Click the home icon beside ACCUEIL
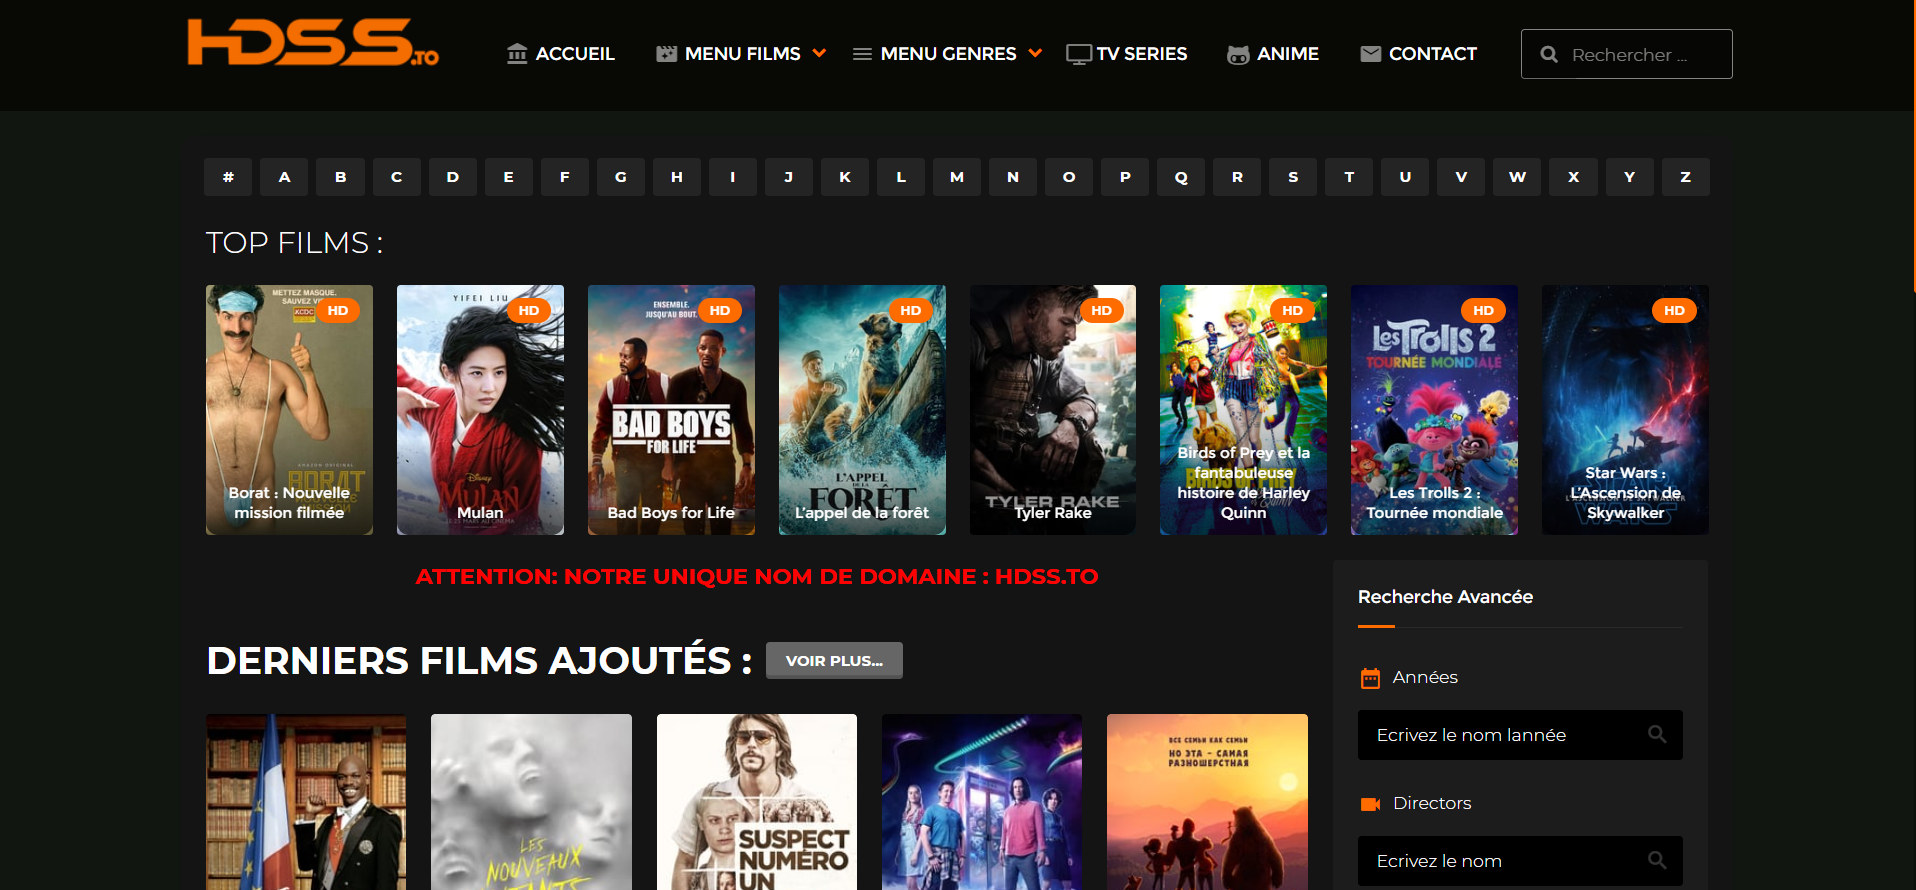The height and width of the screenshot is (890, 1916). click(x=517, y=54)
